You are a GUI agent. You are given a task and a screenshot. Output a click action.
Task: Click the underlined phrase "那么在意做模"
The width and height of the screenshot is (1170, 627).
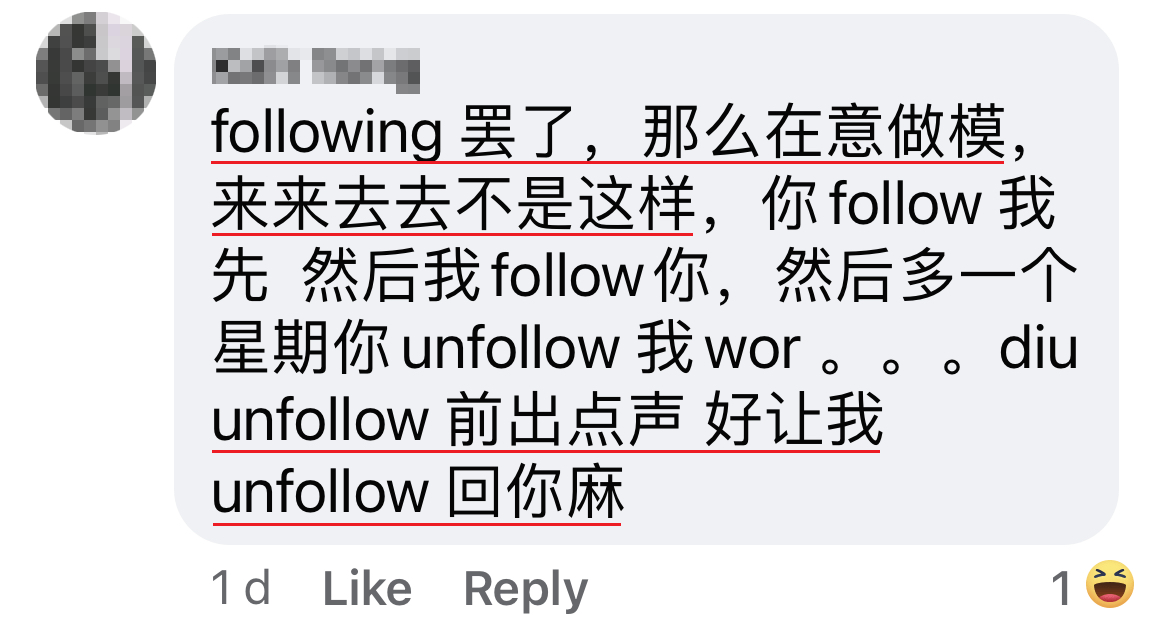click(x=823, y=133)
